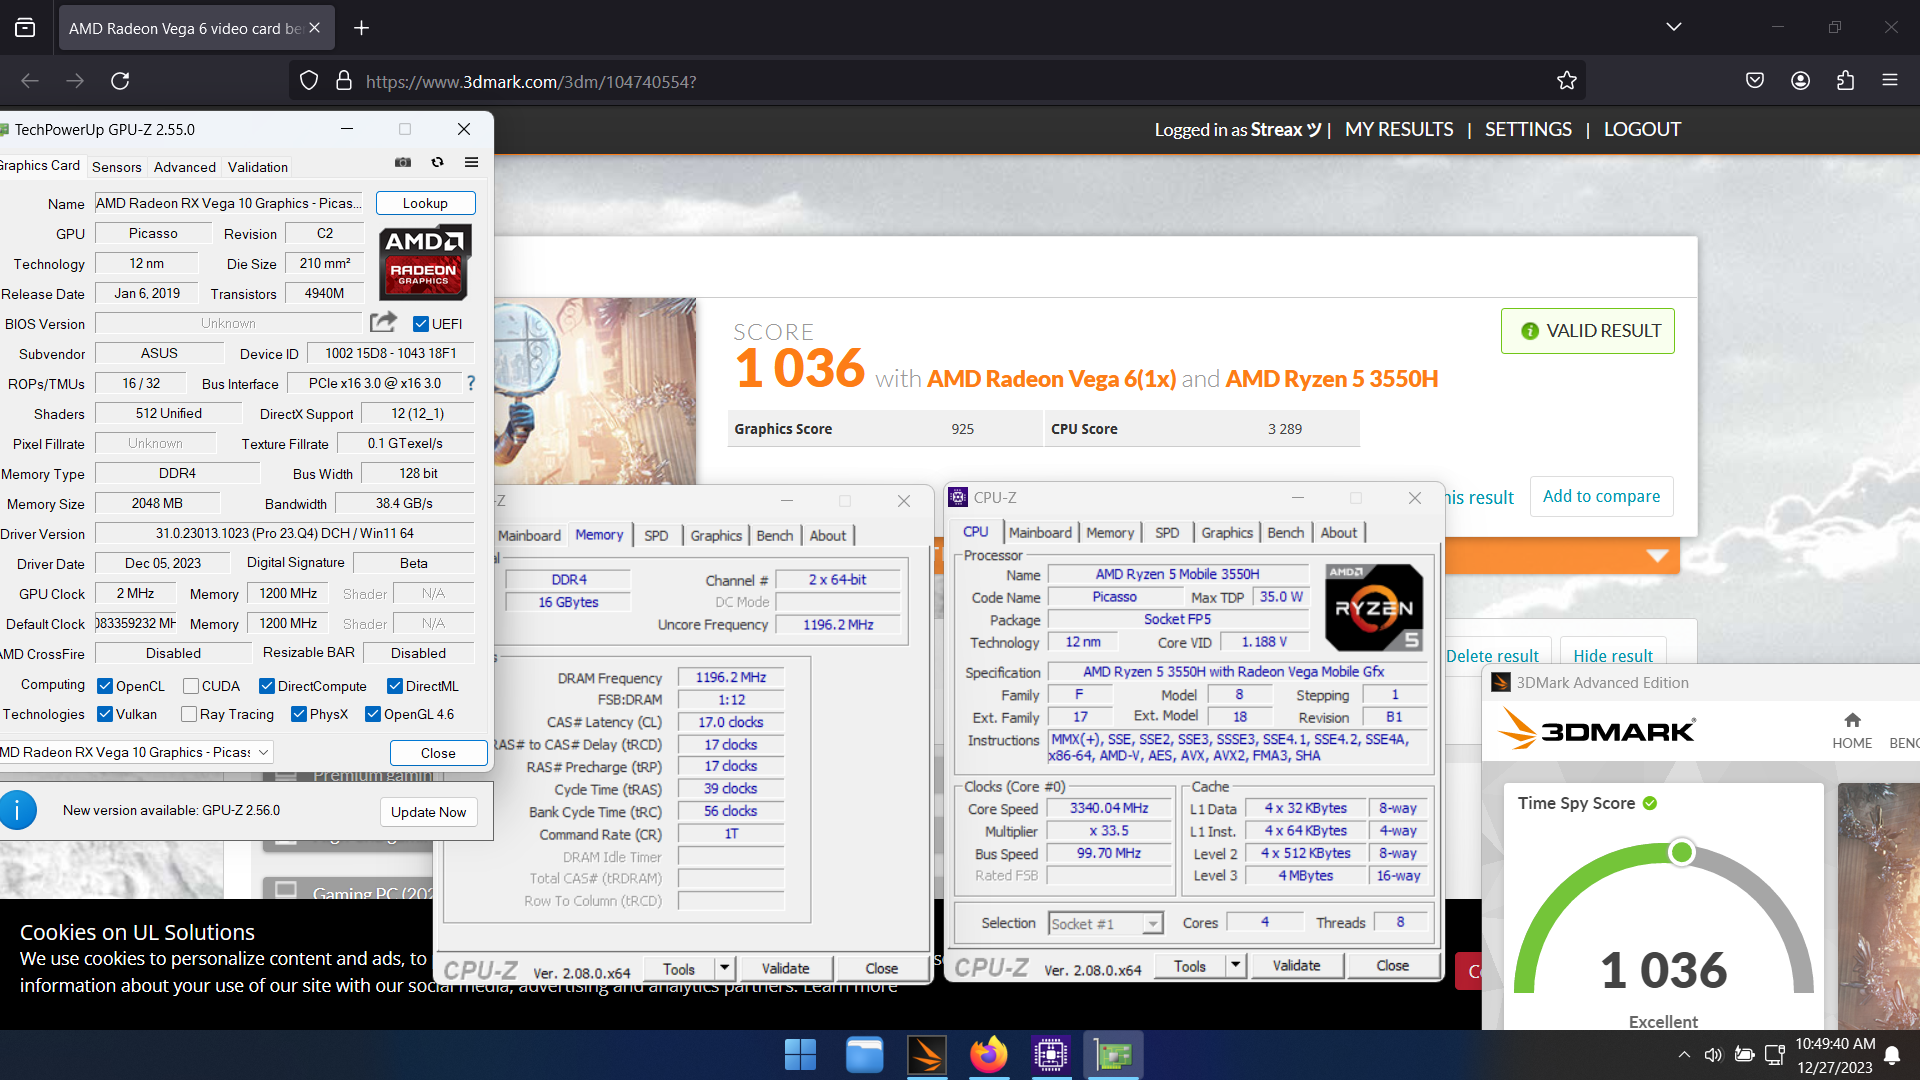Open the SETTINGS link on 3dmark.com
Viewport: 1920px width, 1080px height.
coord(1528,129)
